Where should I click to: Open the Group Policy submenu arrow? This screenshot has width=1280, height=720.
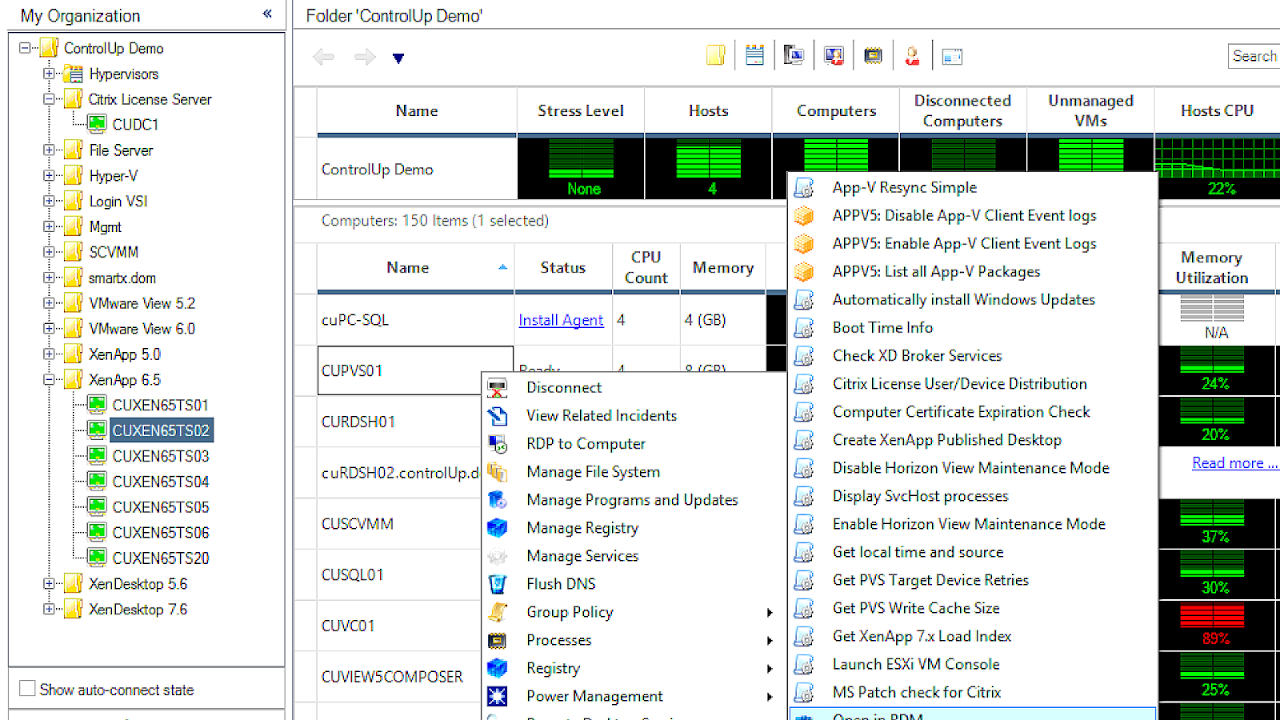coord(770,612)
